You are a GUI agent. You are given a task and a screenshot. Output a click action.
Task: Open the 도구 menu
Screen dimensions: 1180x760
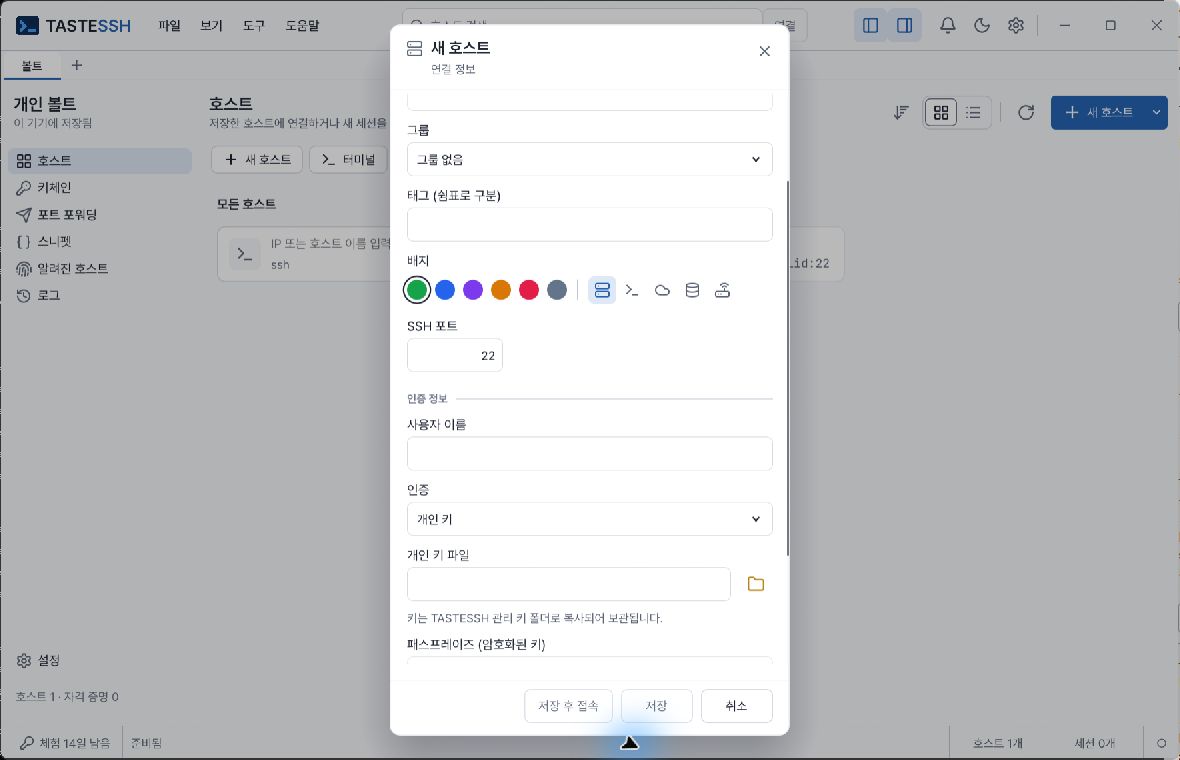coord(254,26)
